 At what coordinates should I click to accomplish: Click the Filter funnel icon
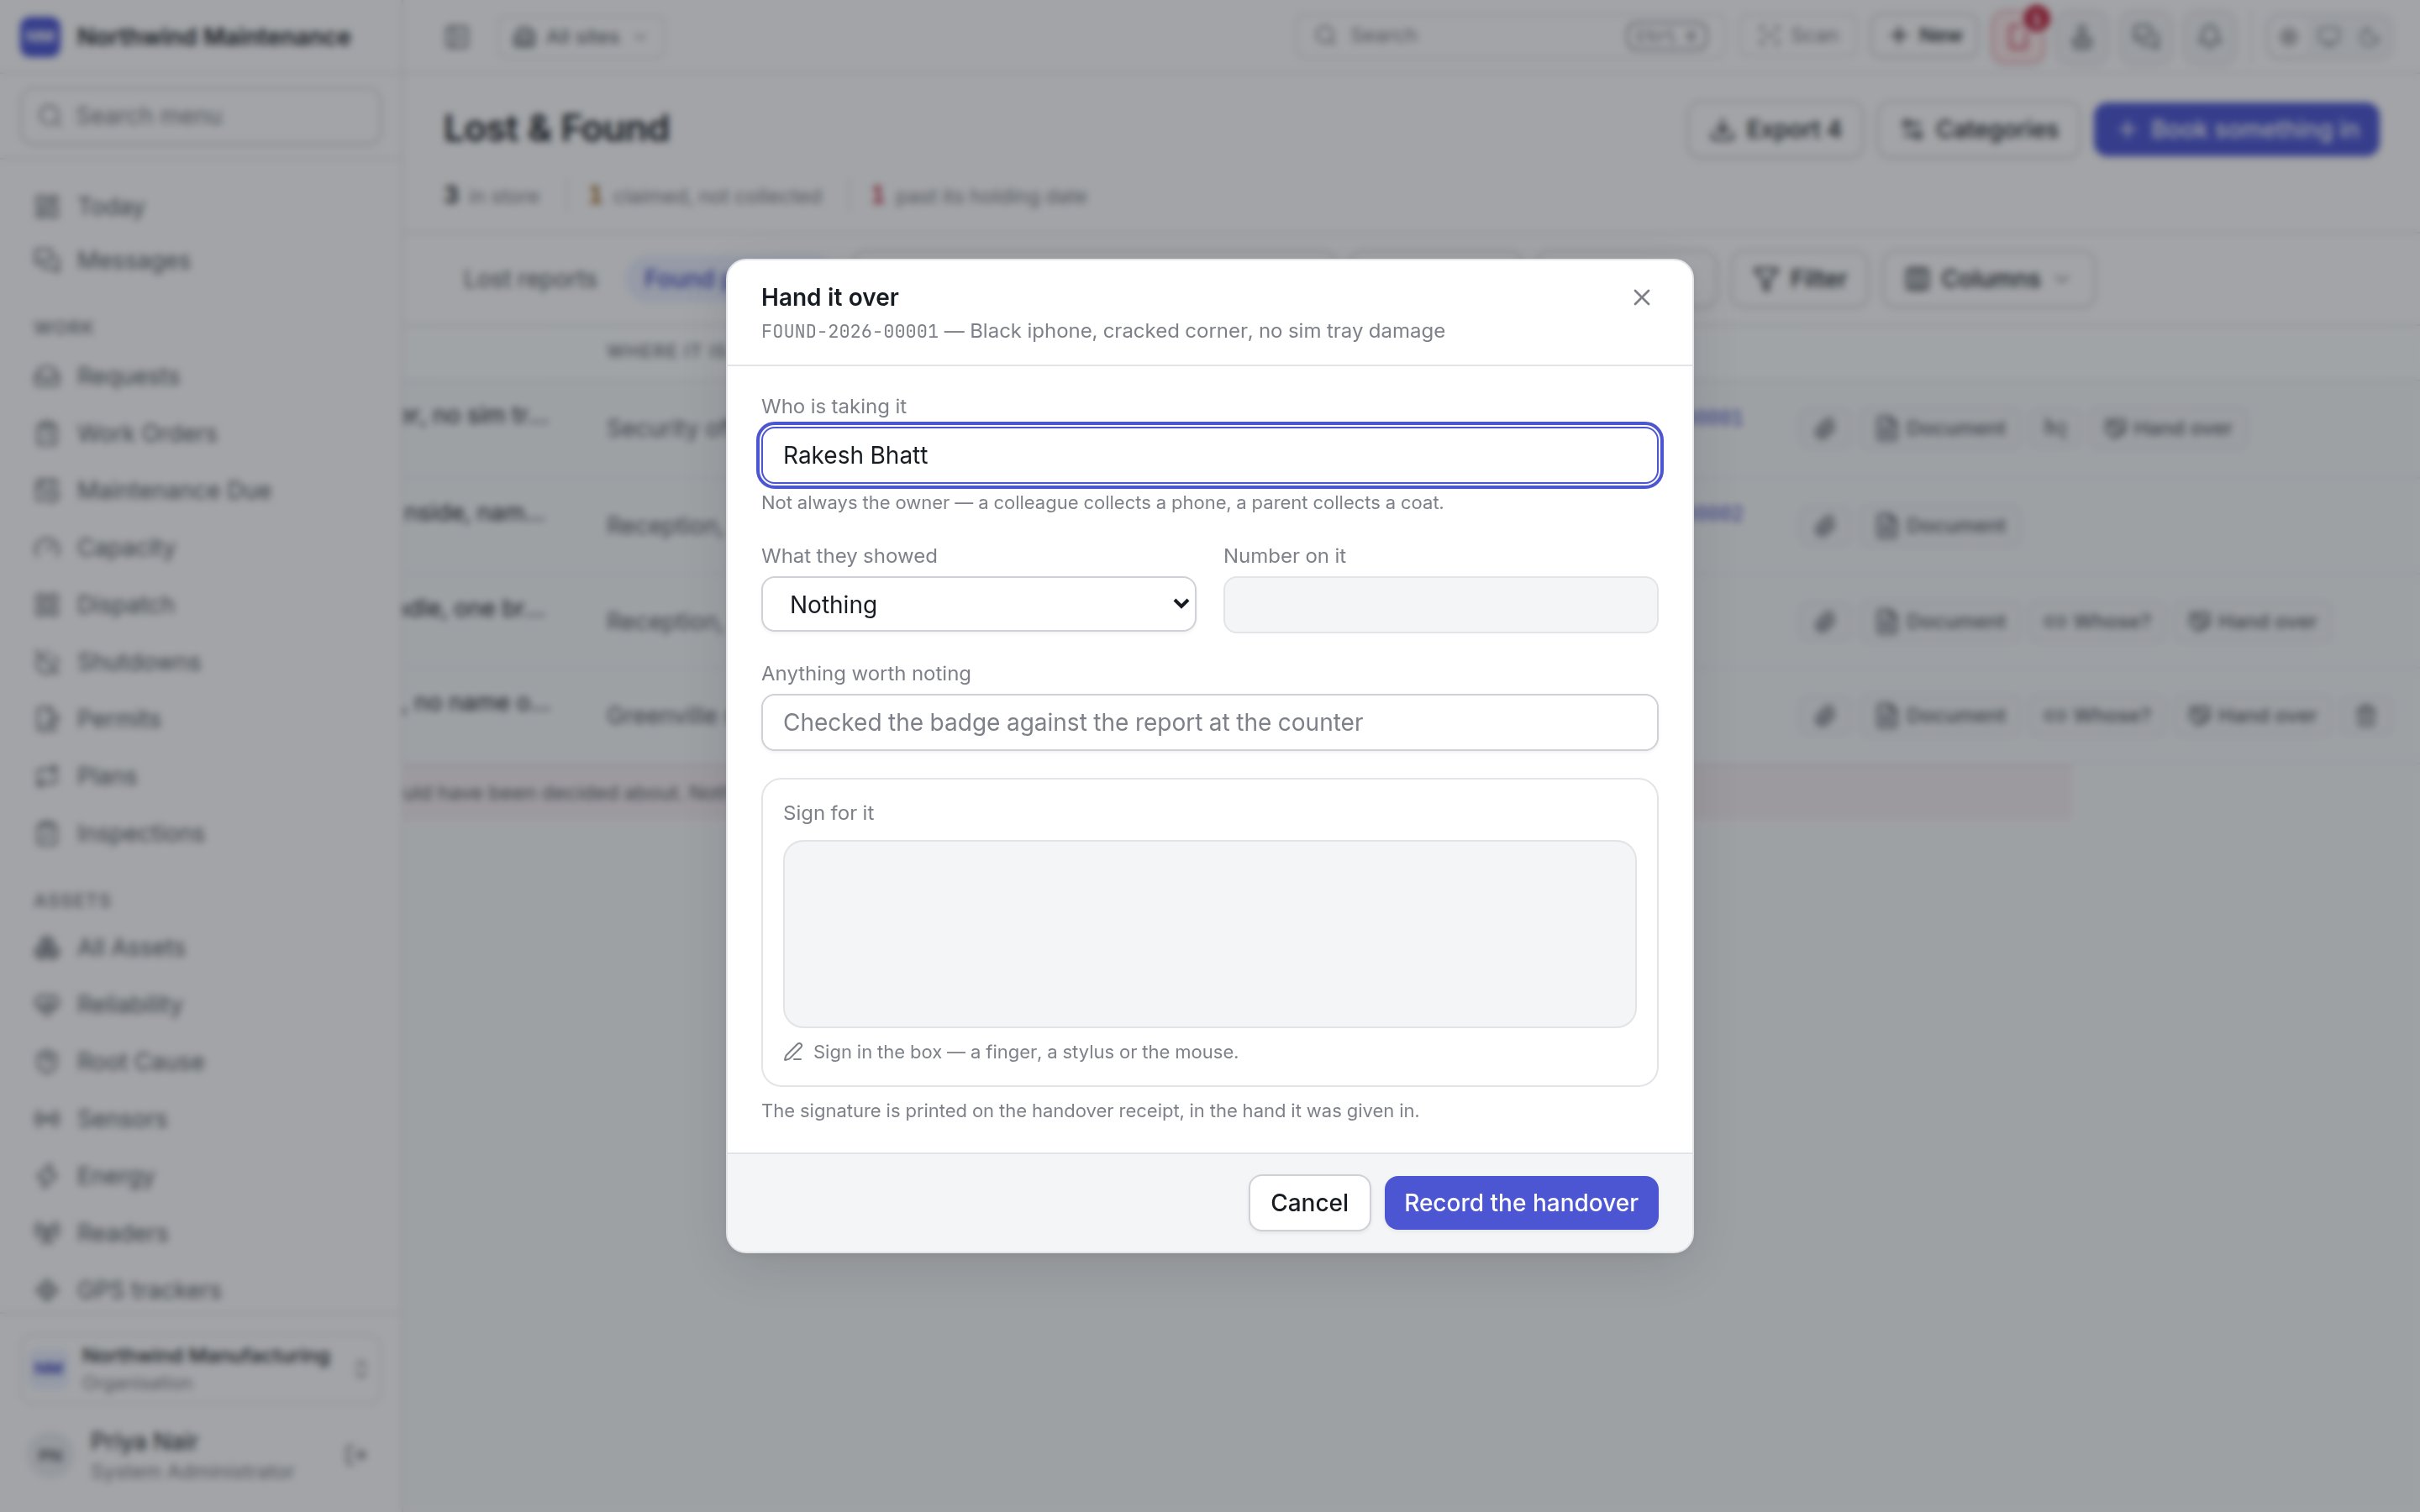pos(1765,278)
